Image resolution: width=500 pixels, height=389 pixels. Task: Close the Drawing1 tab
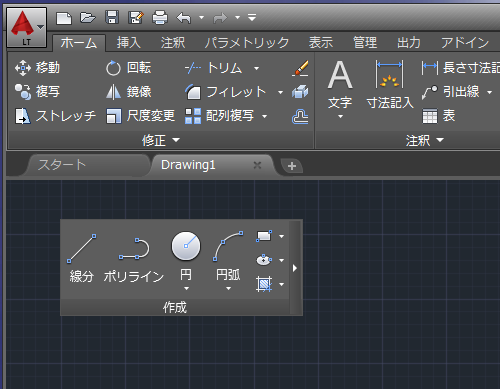[x=257, y=165]
